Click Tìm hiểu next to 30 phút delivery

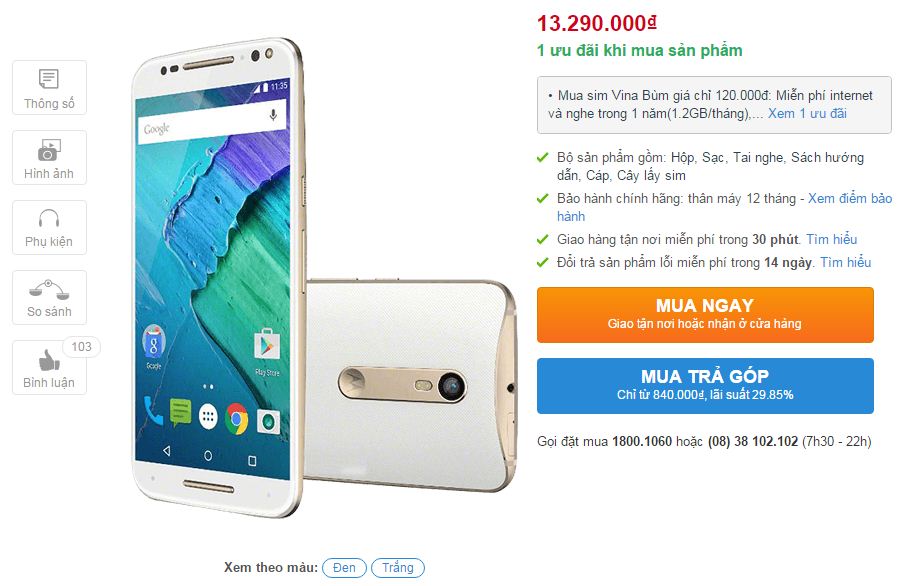coord(832,239)
